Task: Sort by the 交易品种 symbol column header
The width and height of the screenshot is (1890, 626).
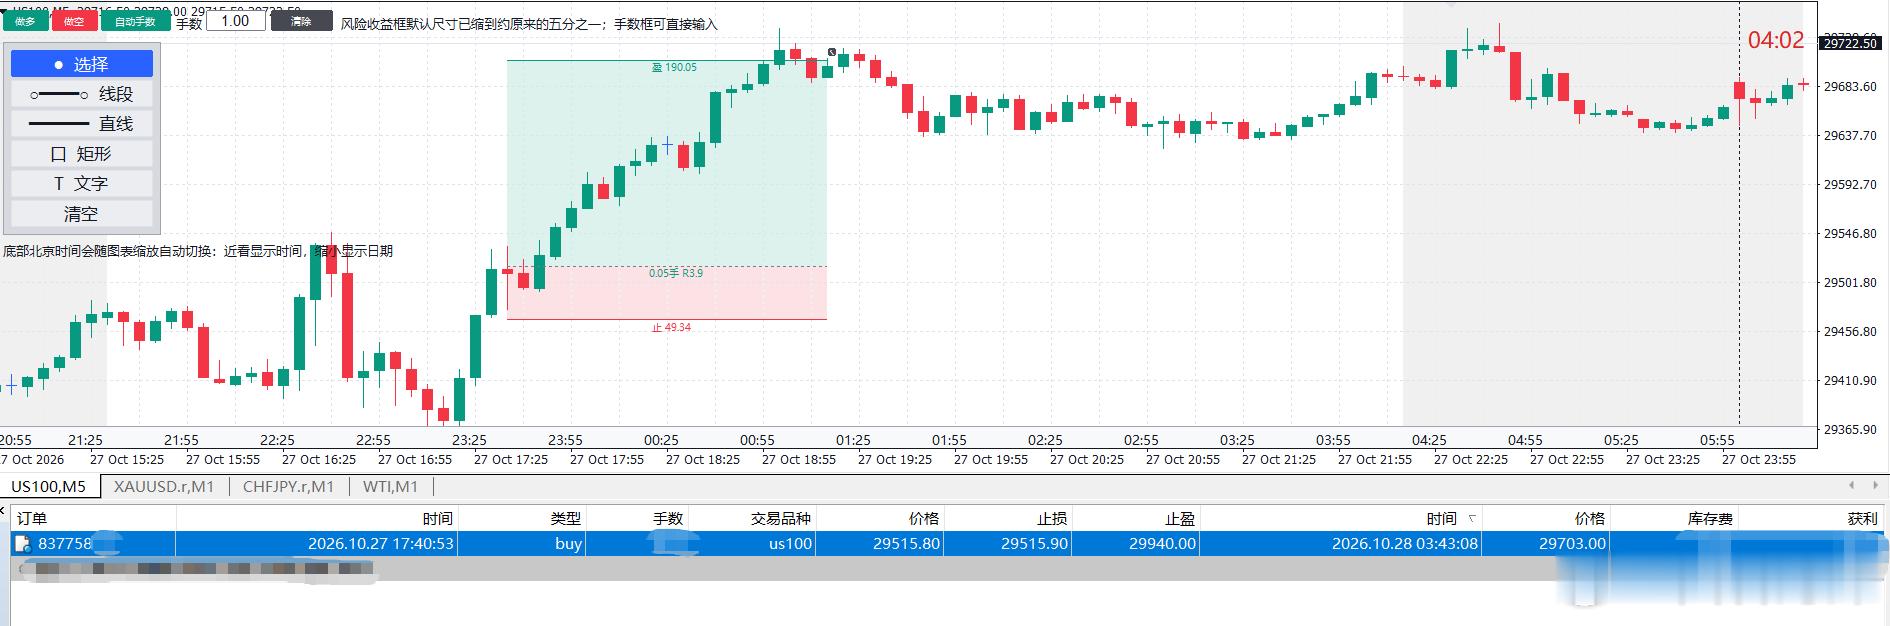Action: pos(752,518)
